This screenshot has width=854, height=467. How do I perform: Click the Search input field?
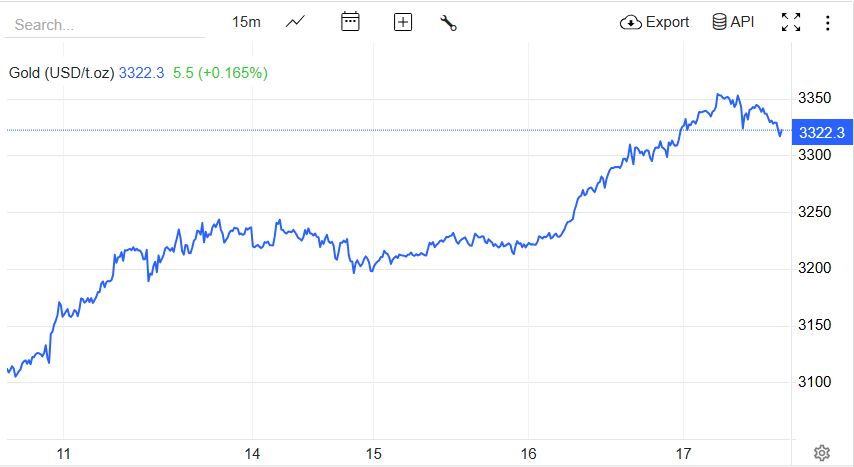(x=105, y=24)
